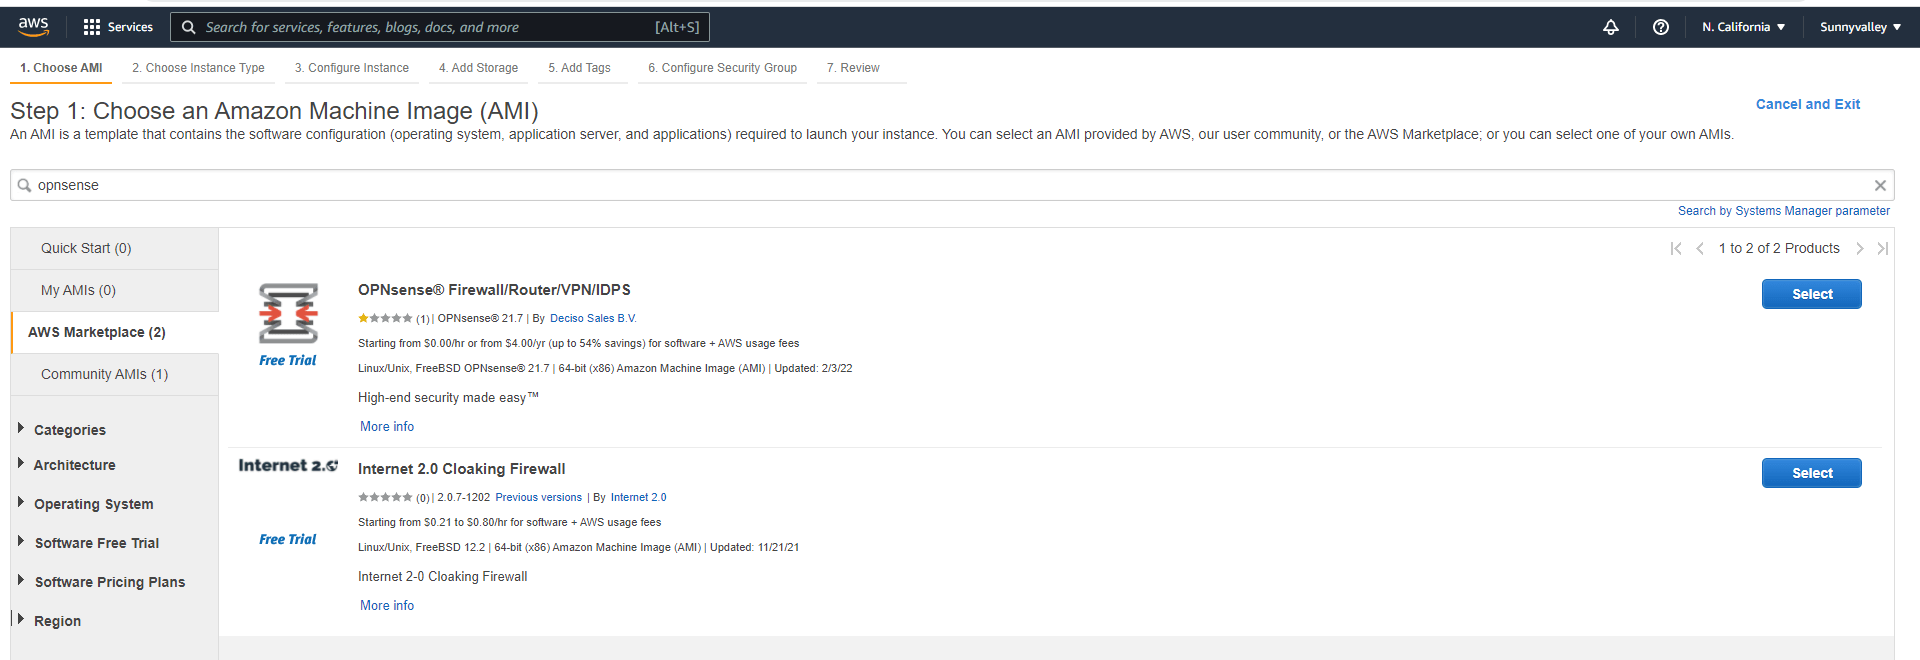Expand the Software Free Trial filter
The height and width of the screenshot is (660, 1920).
(89, 543)
